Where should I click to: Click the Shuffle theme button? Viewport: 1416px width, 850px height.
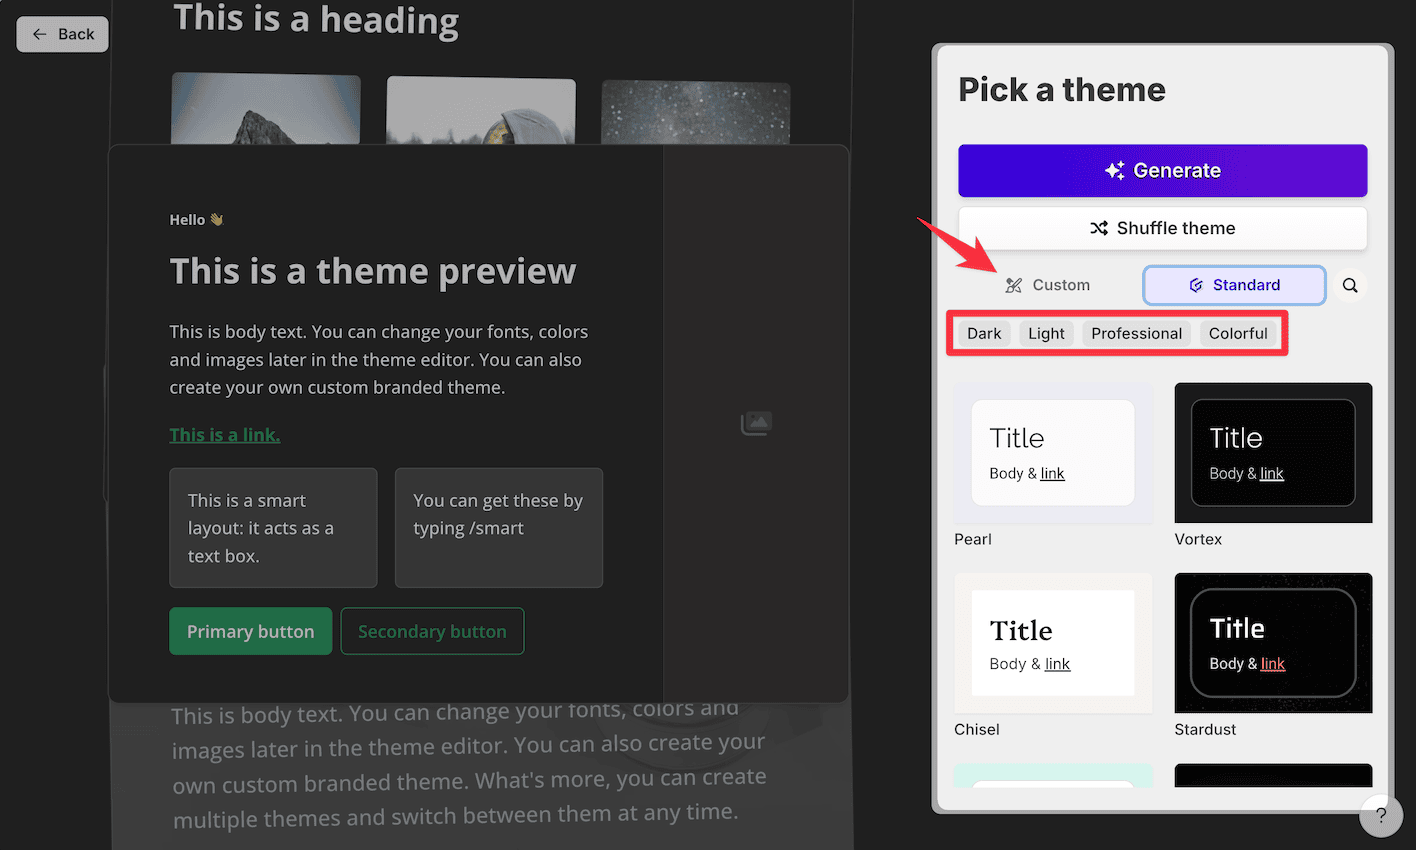[1162, 228]
